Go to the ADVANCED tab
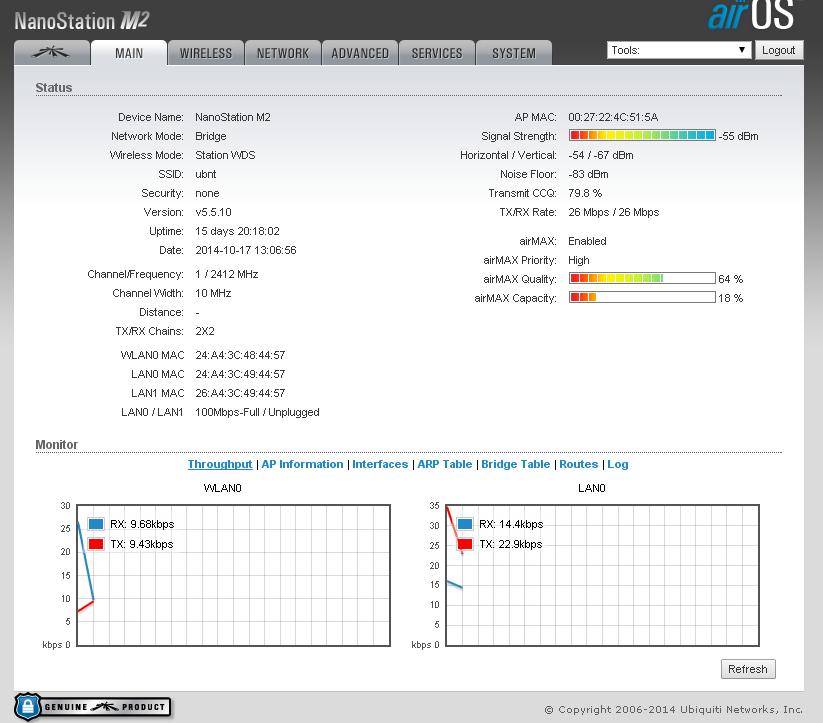Viewport: 823px width, 723px height. point(360,53)
